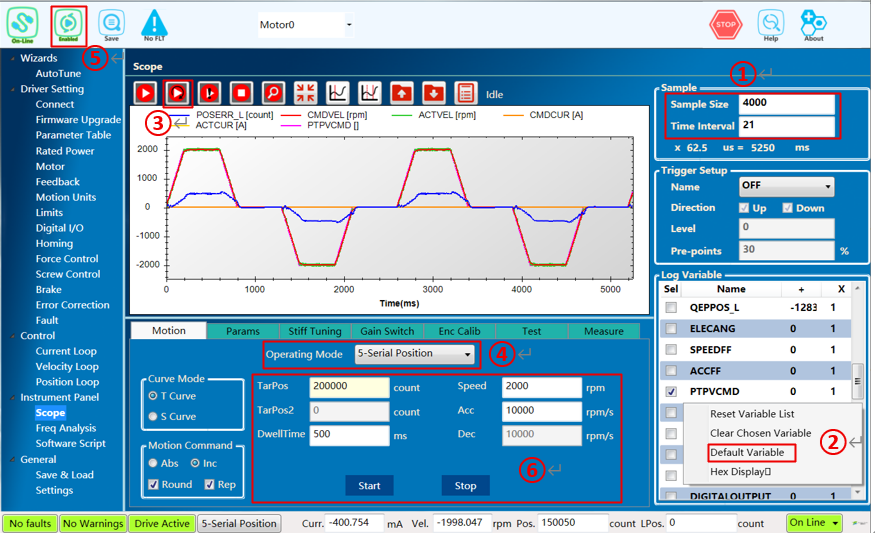The image size is (875, 533).
Task: Click the fit-to-window arrows scope icon
Action: [305, 93]
